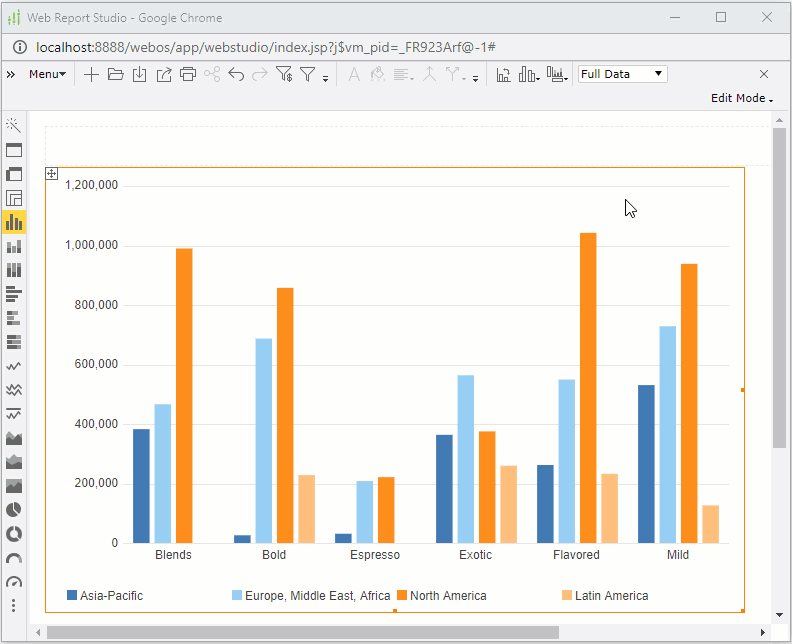This screenshot has width=792, height=644.
Task: Click the New (plus) toolbar icon
Action: 91,74
